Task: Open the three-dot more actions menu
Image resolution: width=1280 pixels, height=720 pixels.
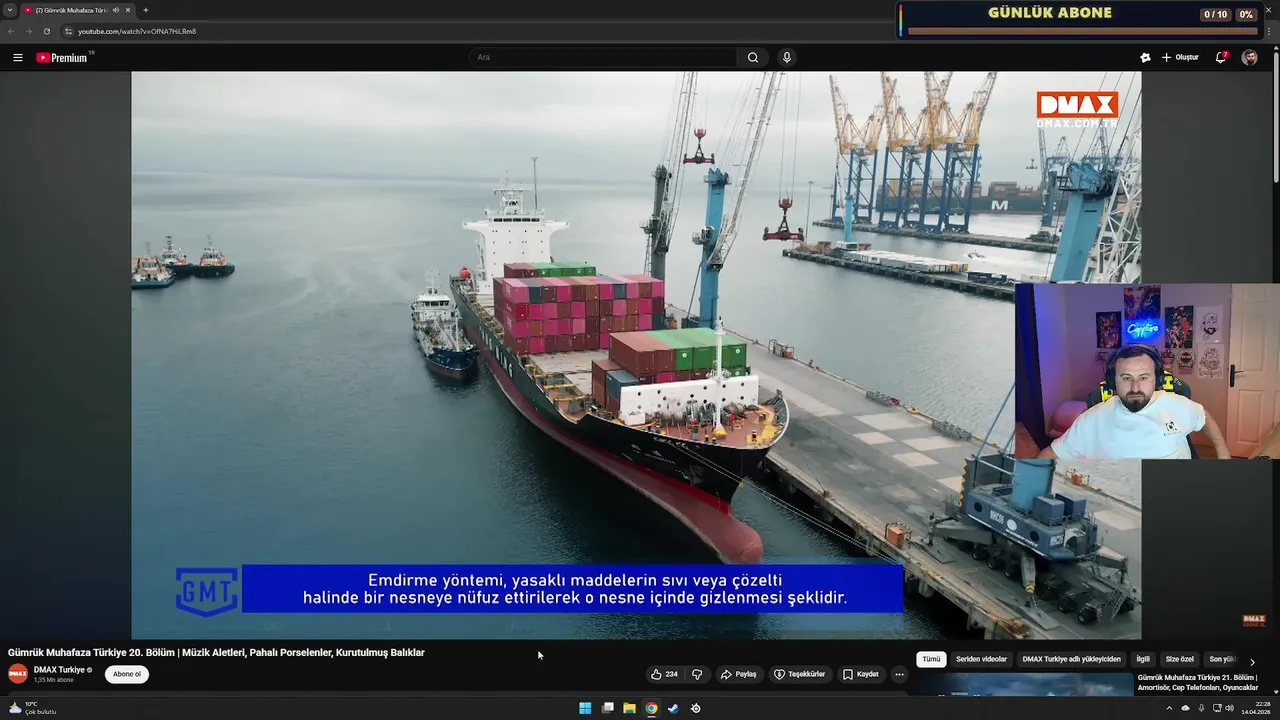Action: pos(899,674)
